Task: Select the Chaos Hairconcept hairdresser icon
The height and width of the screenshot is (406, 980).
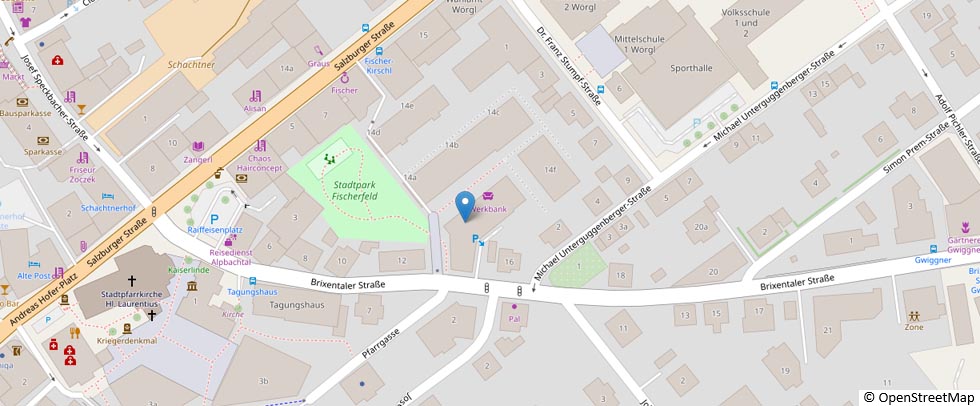Action: tap(261, 146)
